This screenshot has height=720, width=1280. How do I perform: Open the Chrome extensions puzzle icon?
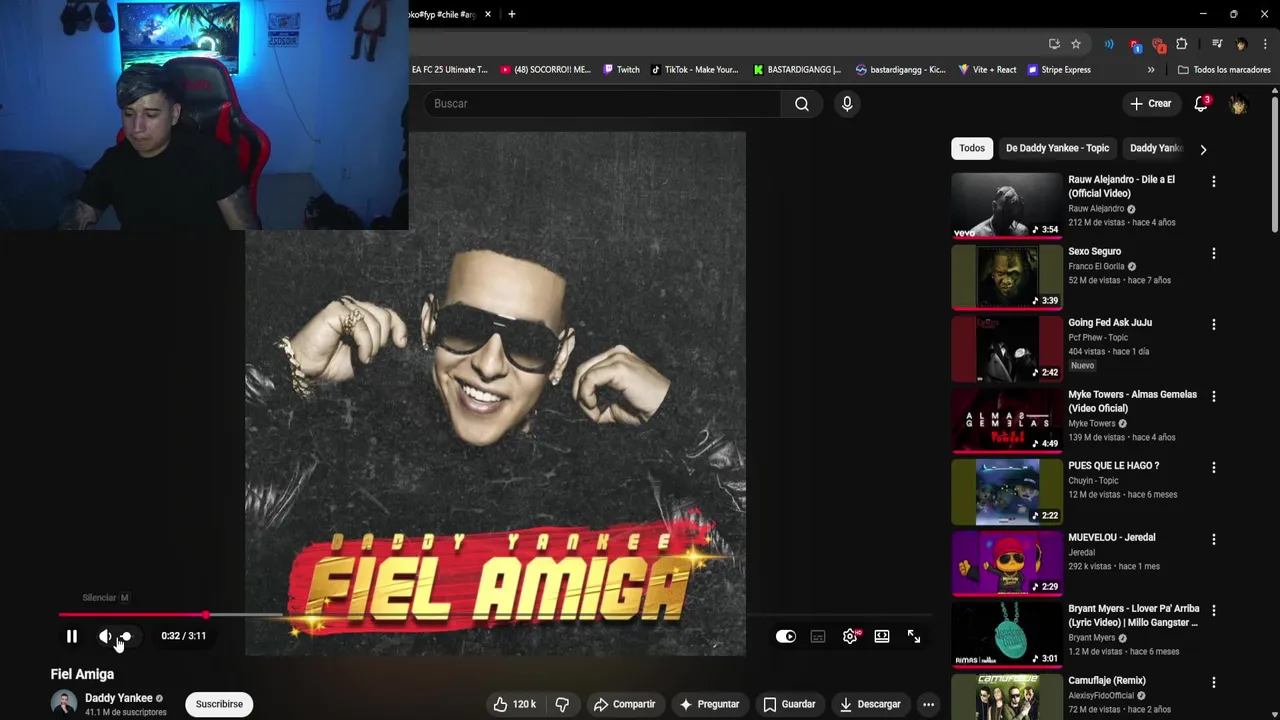[1182, 44]
